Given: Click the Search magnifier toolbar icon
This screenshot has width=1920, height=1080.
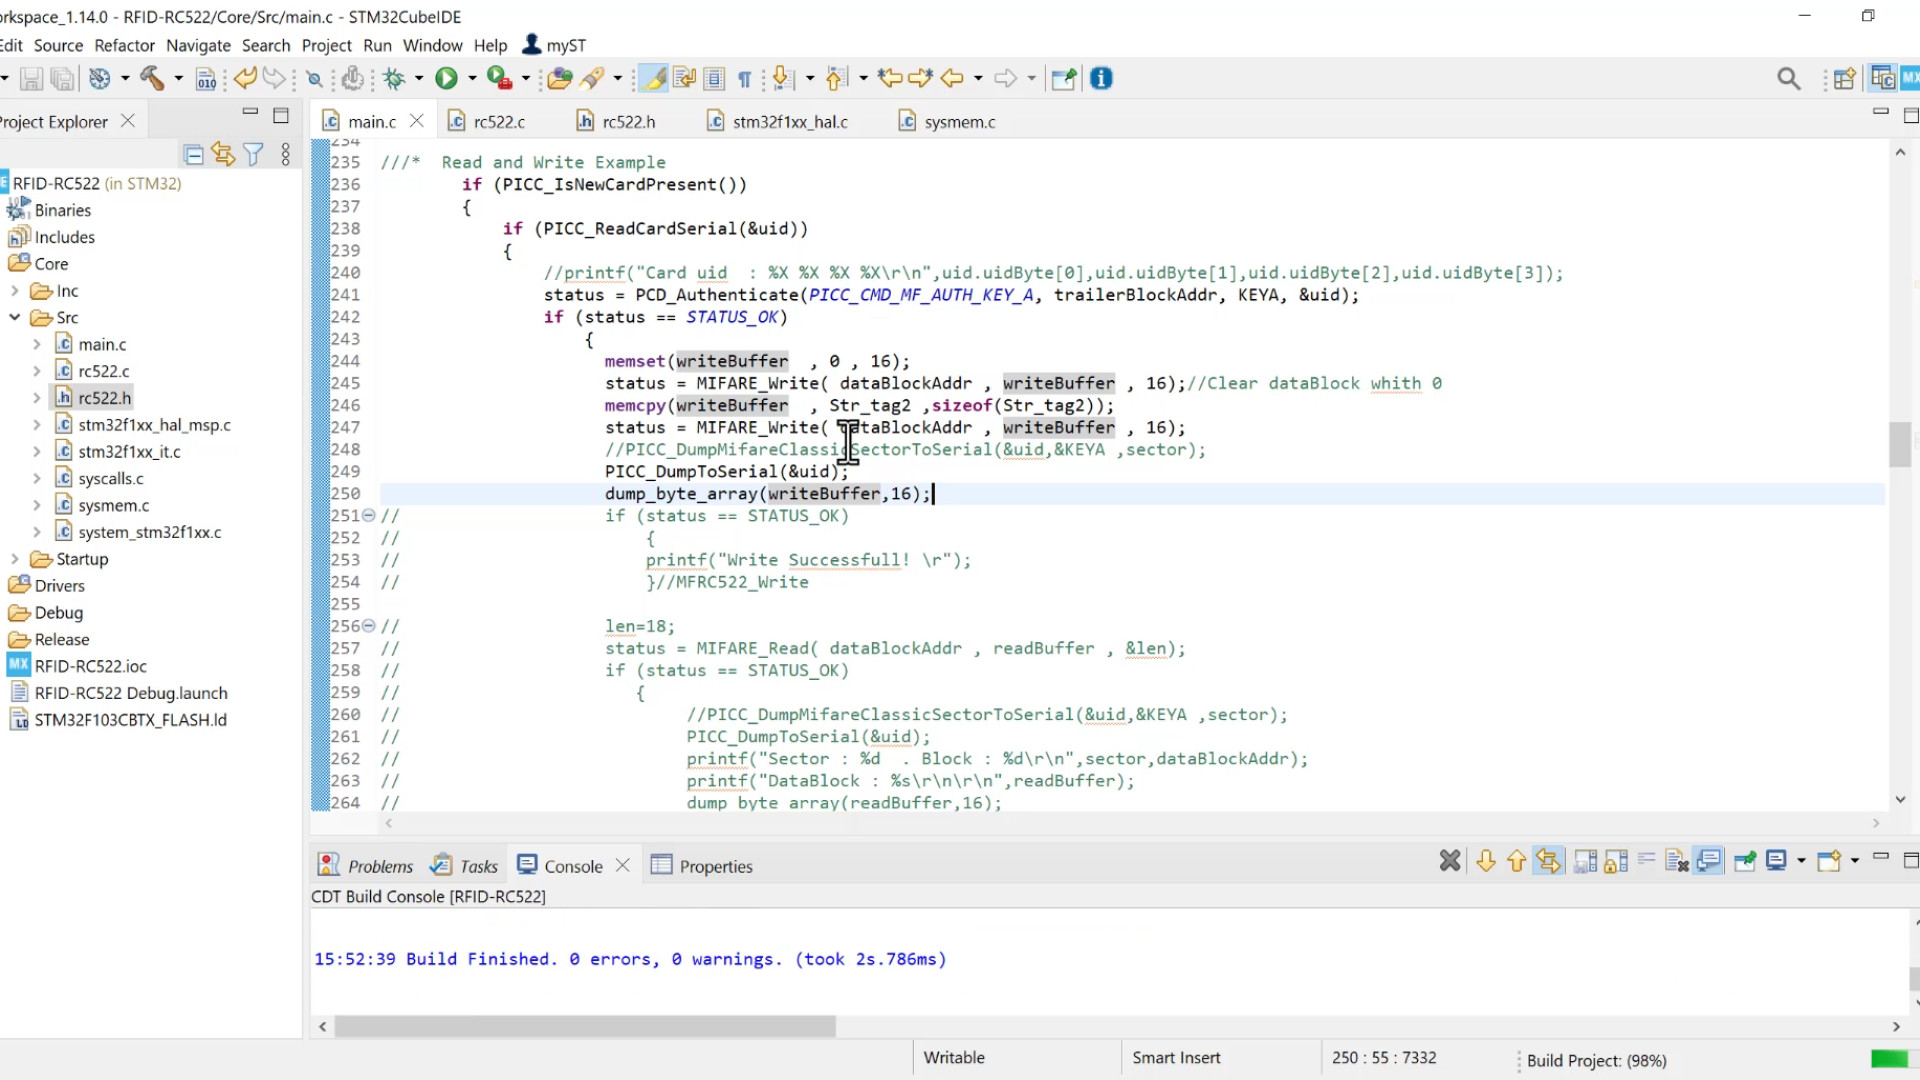Looking at the screenshot, I should click(x=1788, y=78).
